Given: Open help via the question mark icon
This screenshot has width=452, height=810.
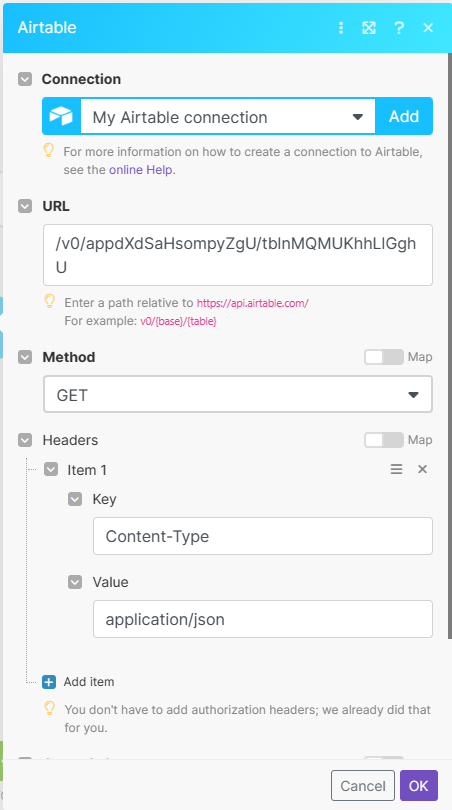Looking at the screenshot, I should 399,27.
